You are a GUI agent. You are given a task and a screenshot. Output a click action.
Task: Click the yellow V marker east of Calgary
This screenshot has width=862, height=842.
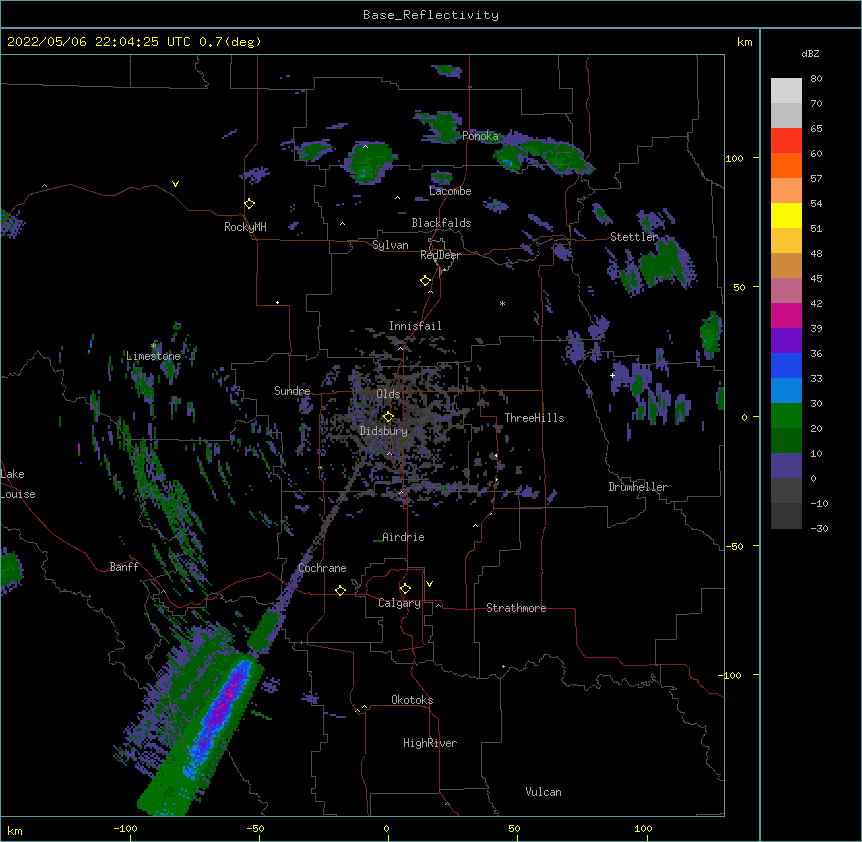click(x=429, y=584)
